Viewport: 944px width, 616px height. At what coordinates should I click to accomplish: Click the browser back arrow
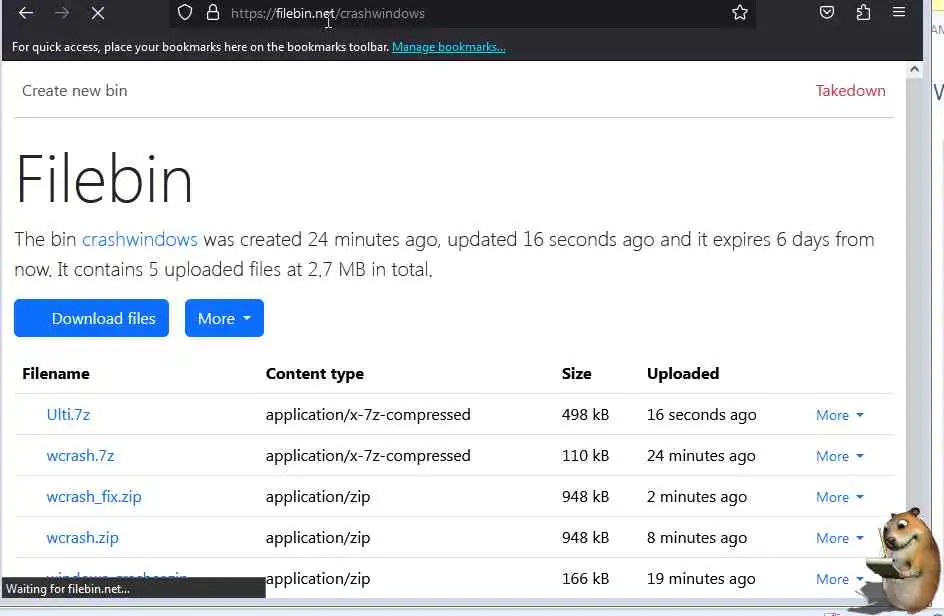[26, 13]
